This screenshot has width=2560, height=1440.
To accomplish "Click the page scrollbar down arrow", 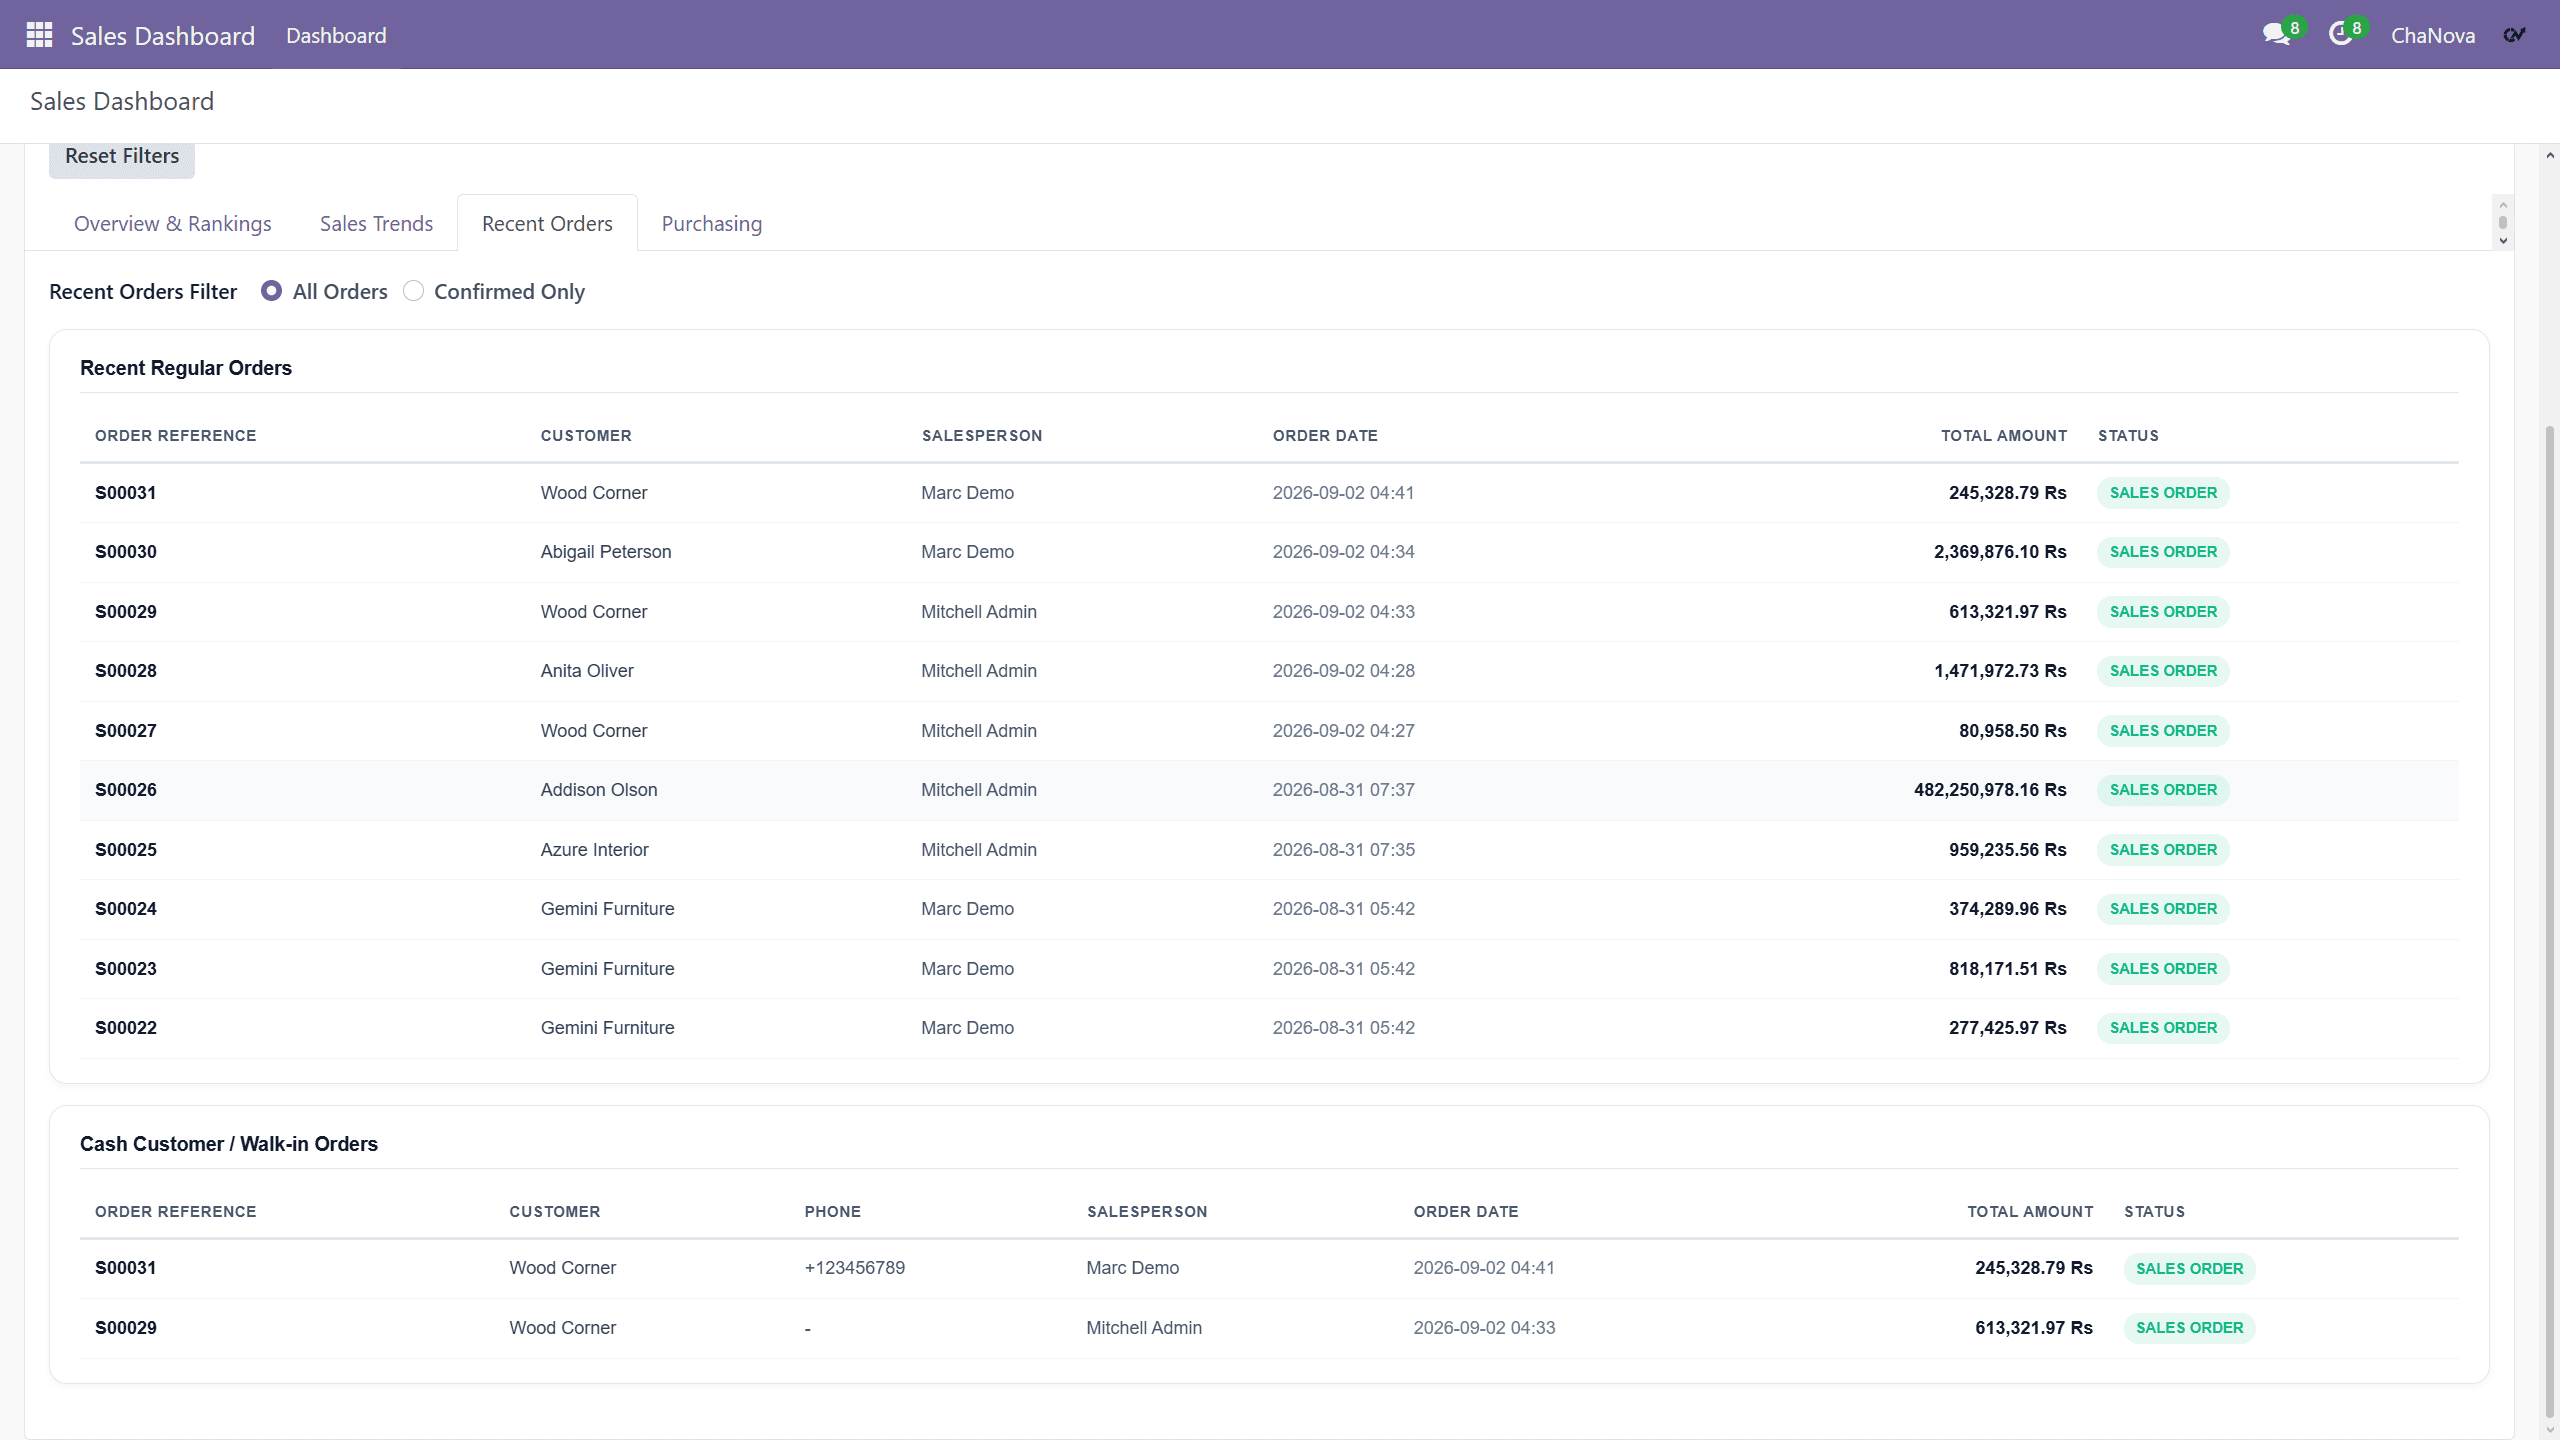I will tap(2550, 1430).
